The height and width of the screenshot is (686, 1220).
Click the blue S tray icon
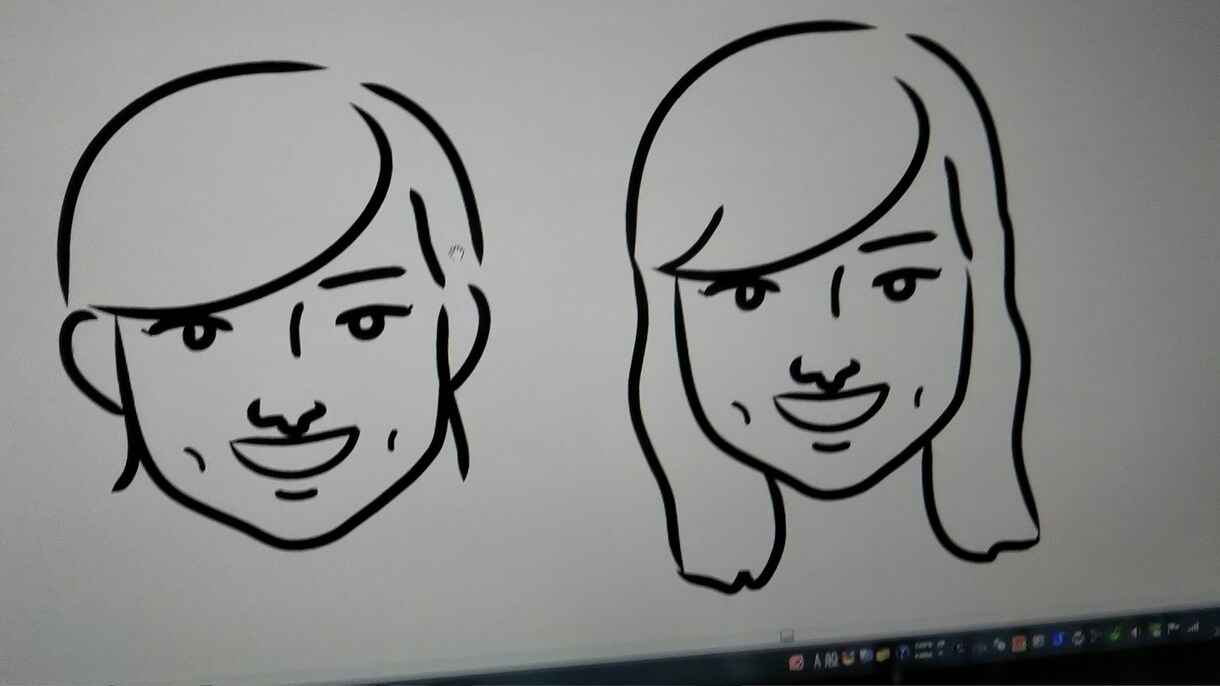point(1059,639)
